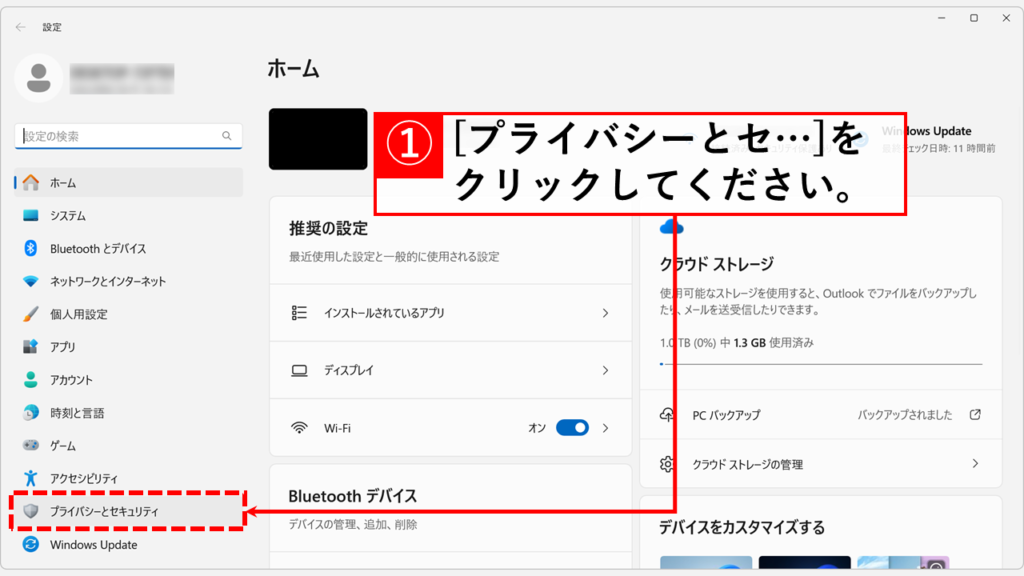Viewport: 1024px width, 576px height.
Task: Select 時刻と言語 in the sidebar
Action: [x=77, y=413]
